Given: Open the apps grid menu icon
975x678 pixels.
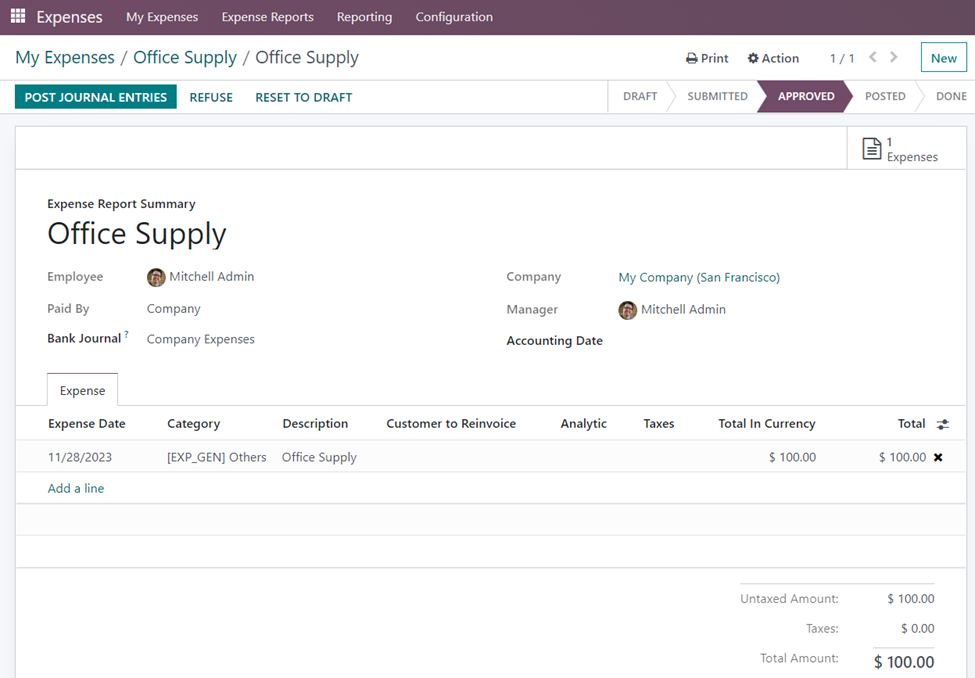Looking at the screenshot, I should [x=18, y=17].
